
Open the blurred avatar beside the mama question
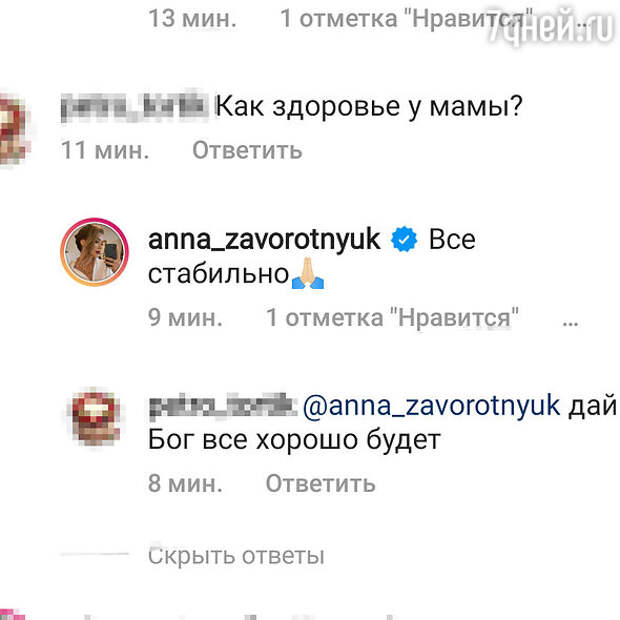click(14, 127)
